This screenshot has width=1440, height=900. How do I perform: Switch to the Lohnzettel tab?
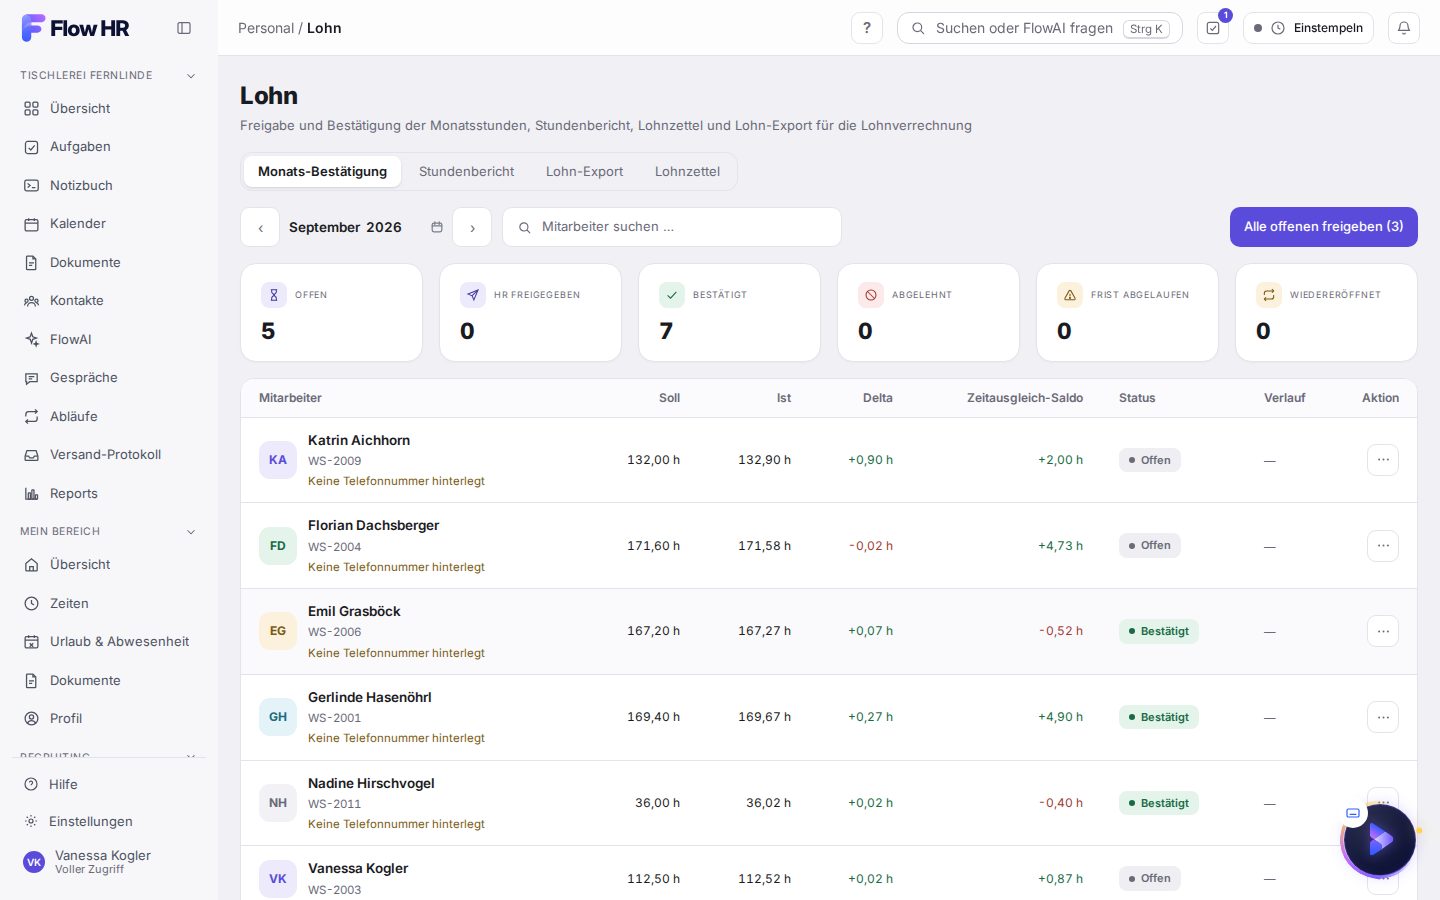(x=687, y=171)
